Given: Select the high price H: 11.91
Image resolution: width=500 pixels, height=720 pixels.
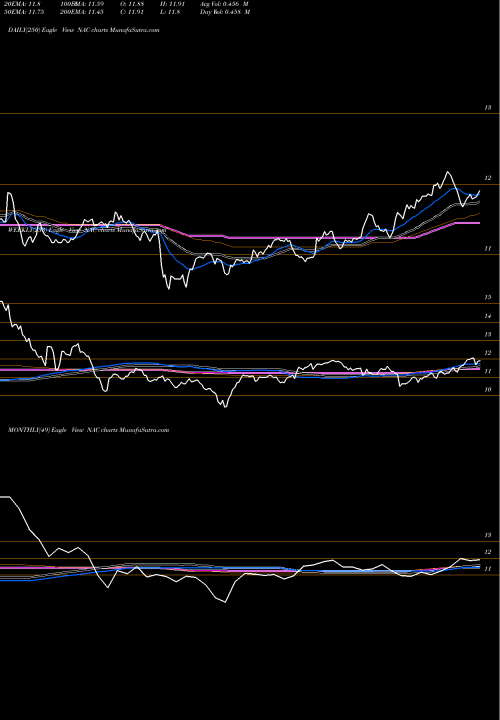Looking at the screenshot, I should (174, 3).
